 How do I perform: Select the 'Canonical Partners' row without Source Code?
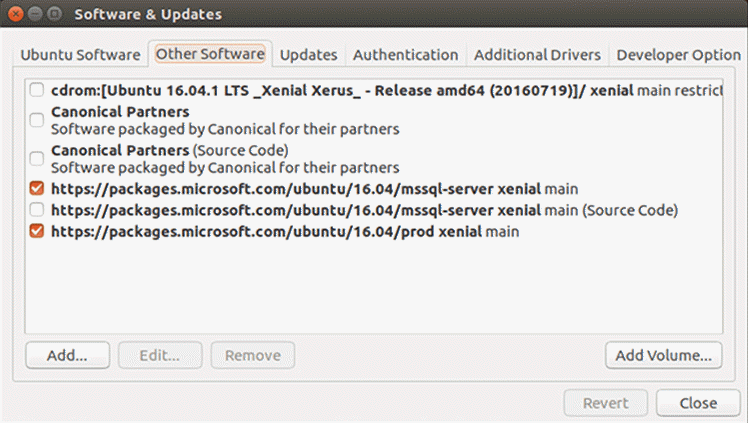tap(225, 120)
